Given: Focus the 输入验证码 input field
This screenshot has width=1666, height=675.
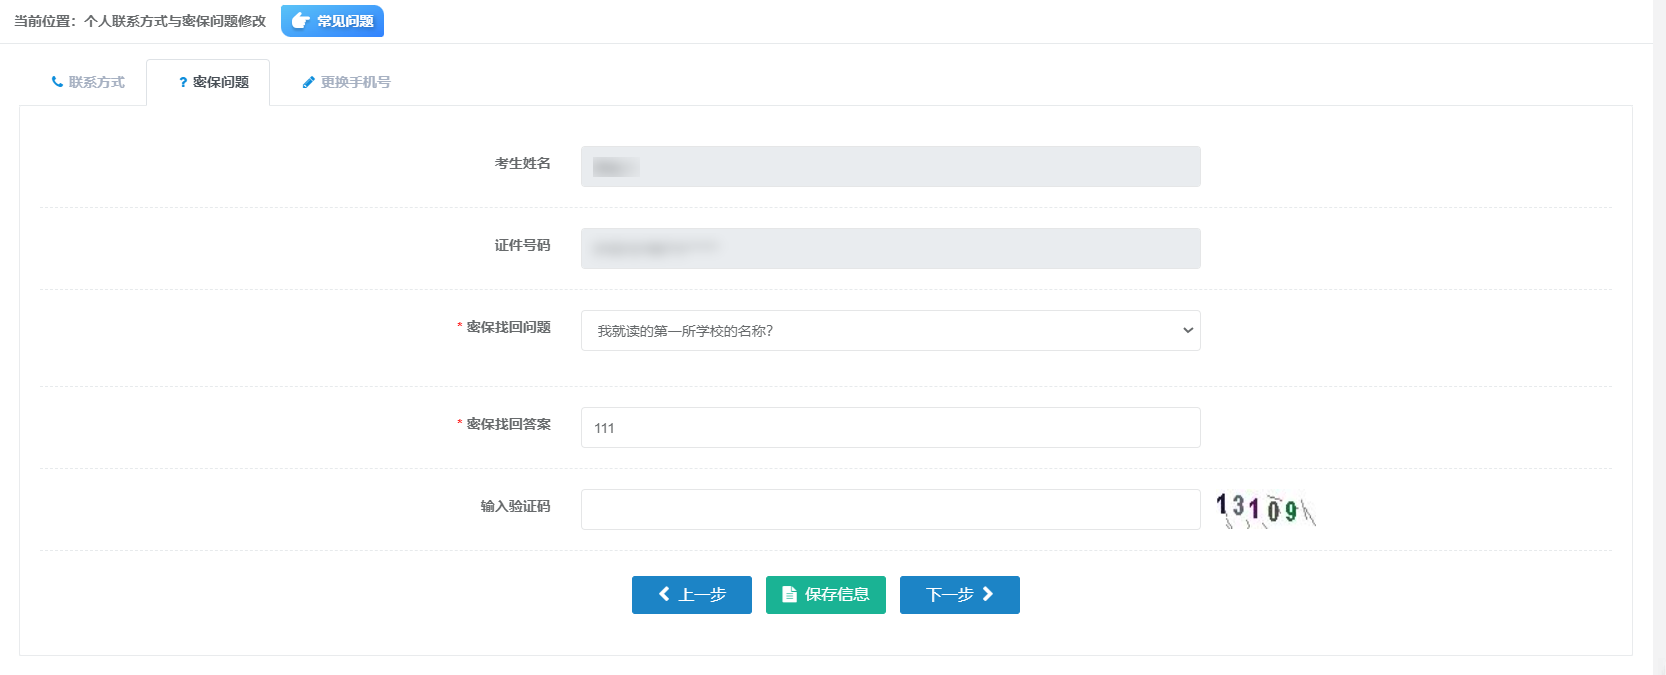Looking at the screenshot, I should (x=890, y=509).
